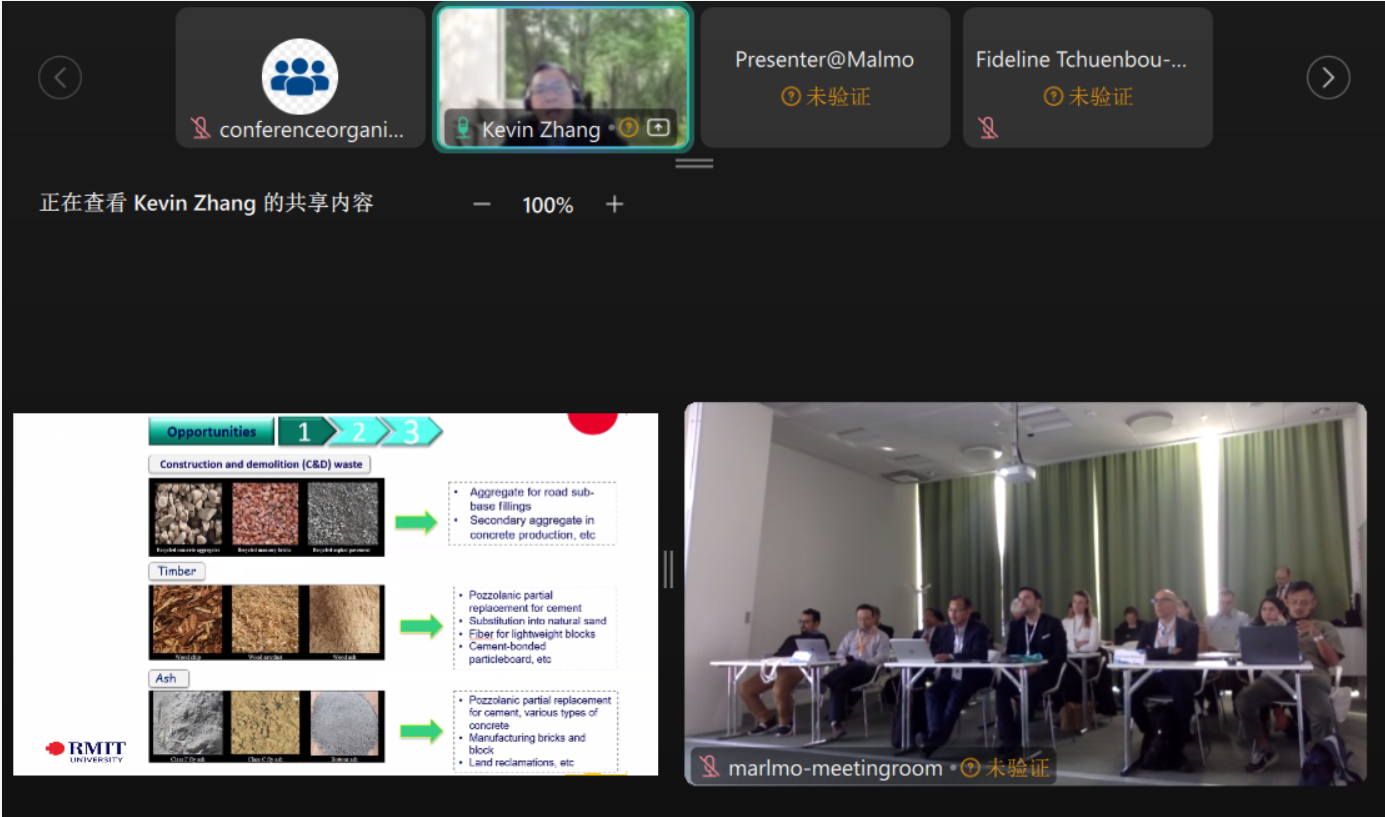The width and height of the screenshot is (1385, 817).
Task: Select Kevin Zhang's video thumbnail
Action: tap(563, 60)
